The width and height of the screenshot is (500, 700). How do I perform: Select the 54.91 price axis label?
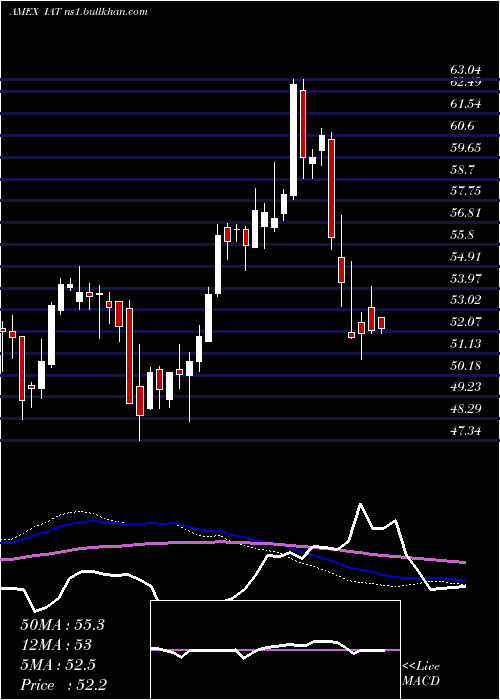coord(466,257)
